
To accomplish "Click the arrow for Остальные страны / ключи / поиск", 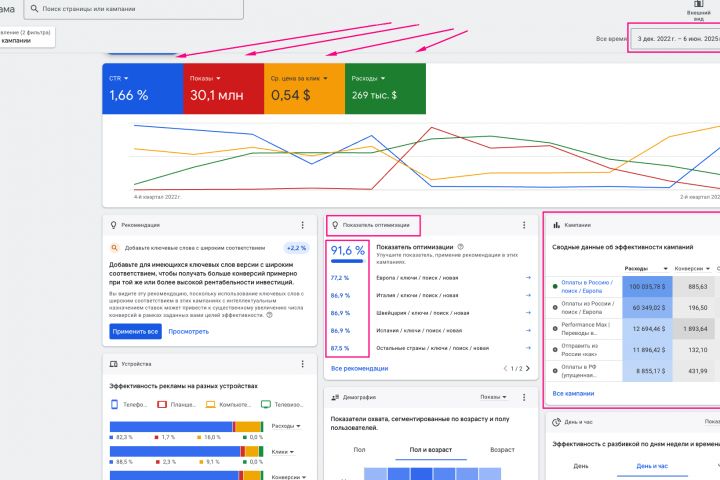I will click(528, 348).
